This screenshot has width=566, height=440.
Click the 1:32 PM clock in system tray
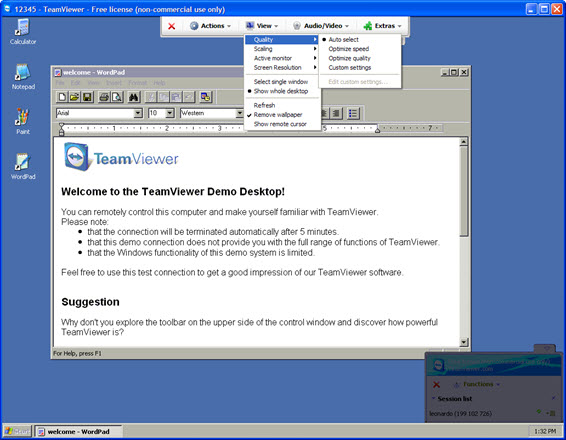tap(545, 431)
